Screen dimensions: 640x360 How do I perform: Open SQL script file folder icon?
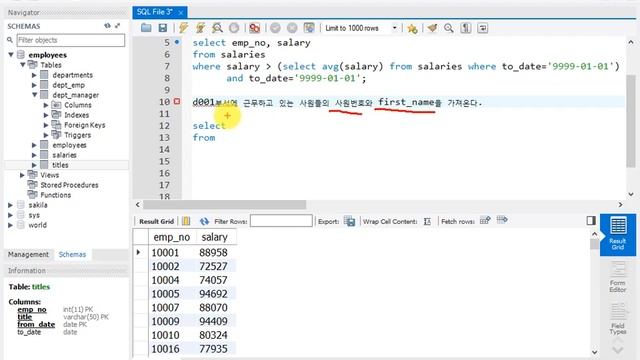(x=146, y=28)
